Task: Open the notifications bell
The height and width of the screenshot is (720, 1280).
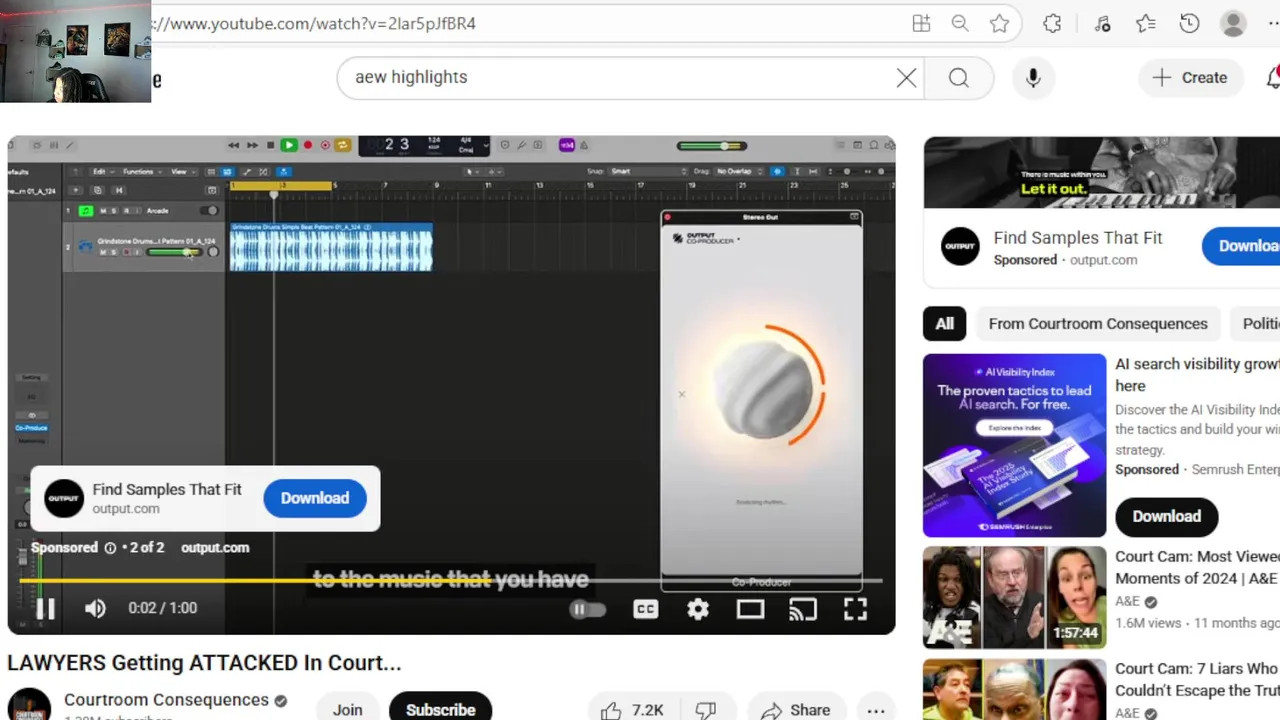Action: [1273, 77]
